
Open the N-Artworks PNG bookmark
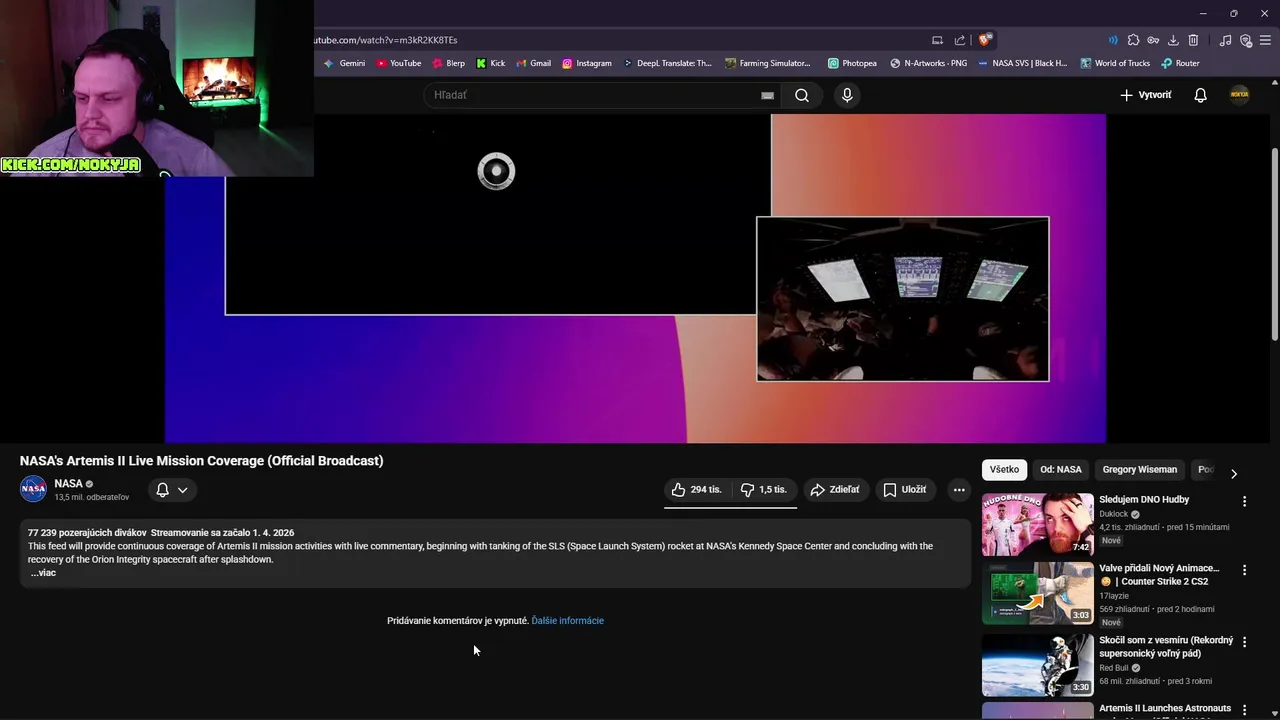[x=928, y=63]
